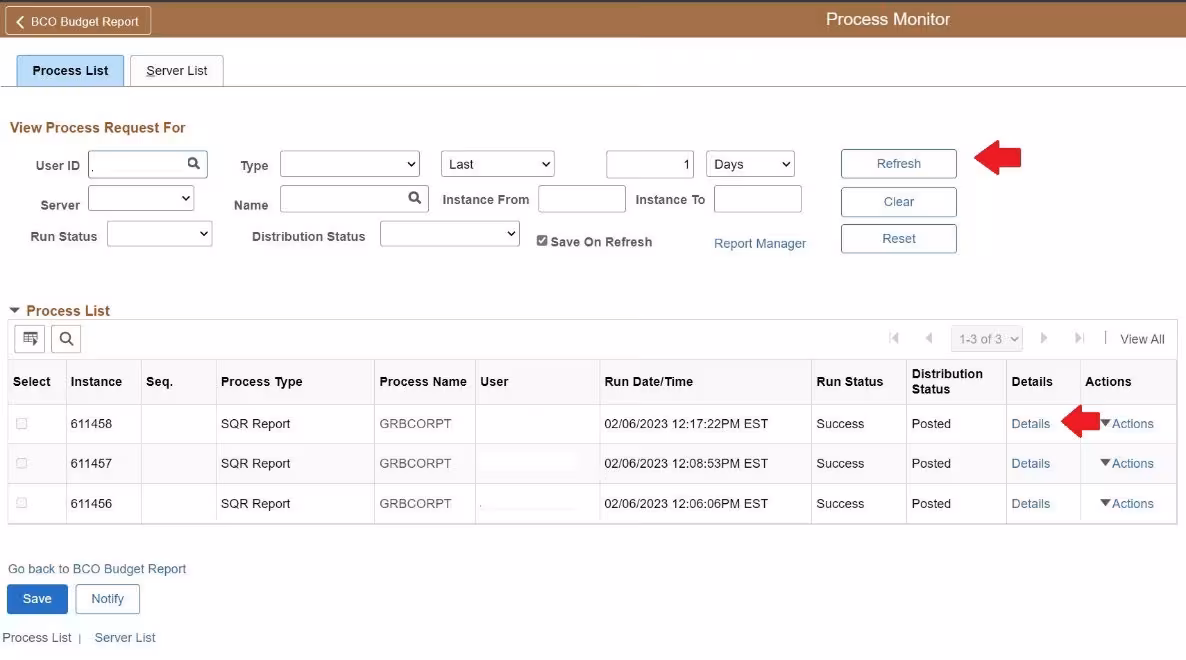Click the blue Save button
This screenshot has height=660, width=1186.
tap(37, 599)
